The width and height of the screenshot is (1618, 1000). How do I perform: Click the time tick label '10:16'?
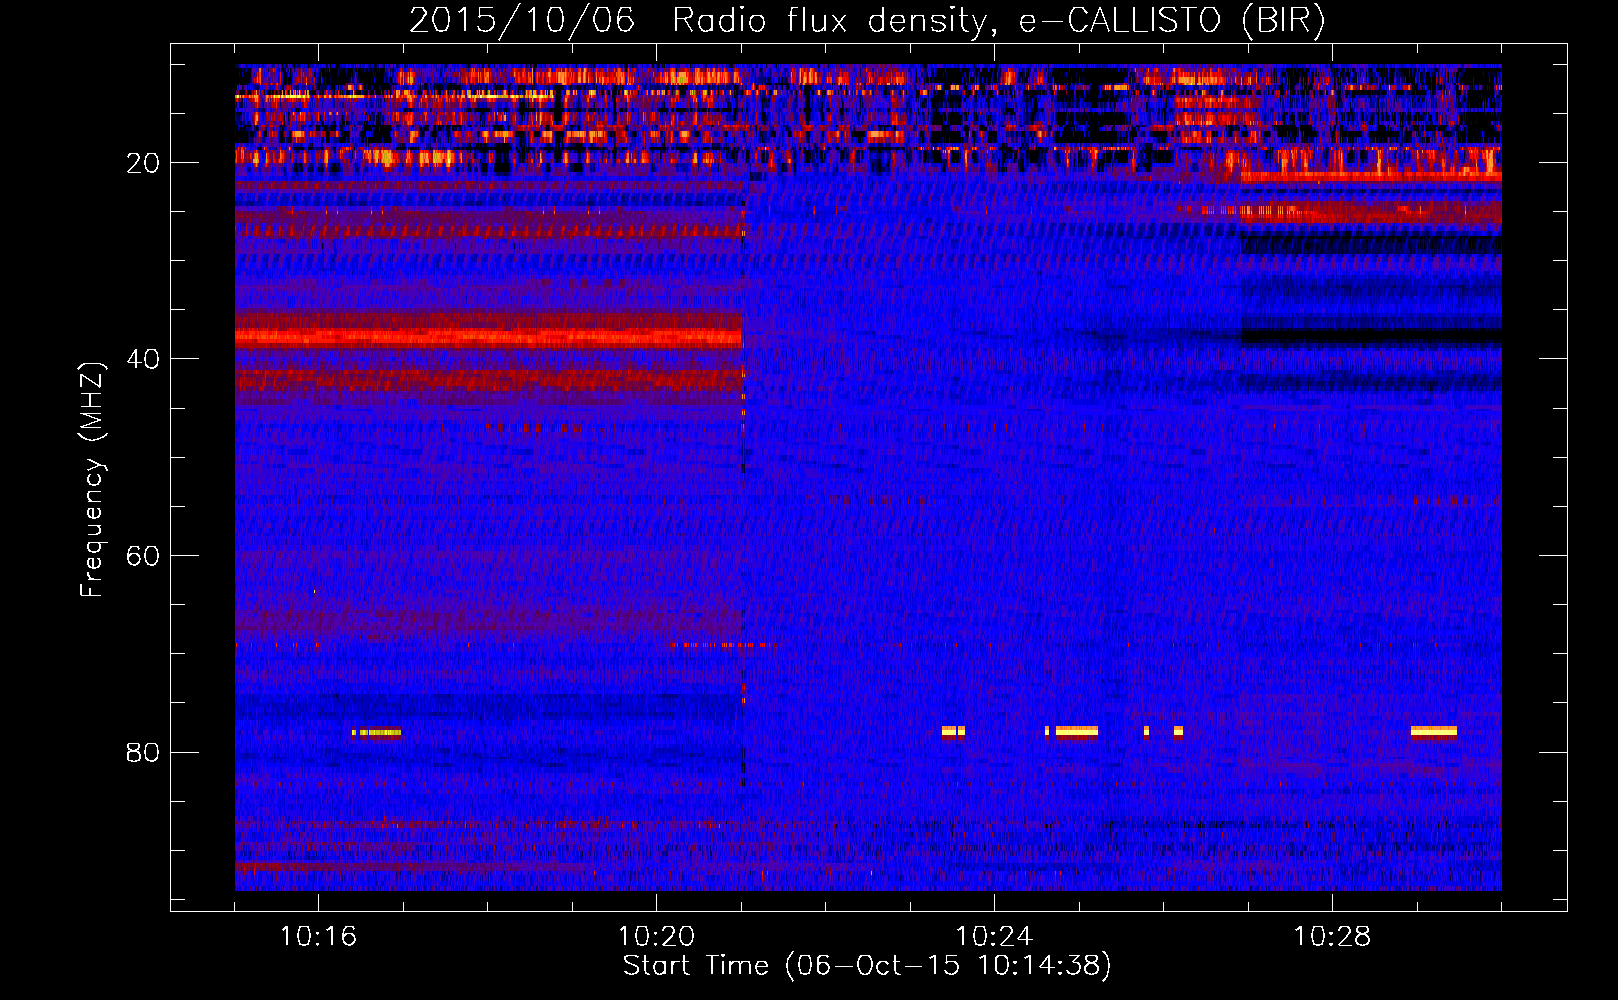pyautogui.click(x=318, y=937)
